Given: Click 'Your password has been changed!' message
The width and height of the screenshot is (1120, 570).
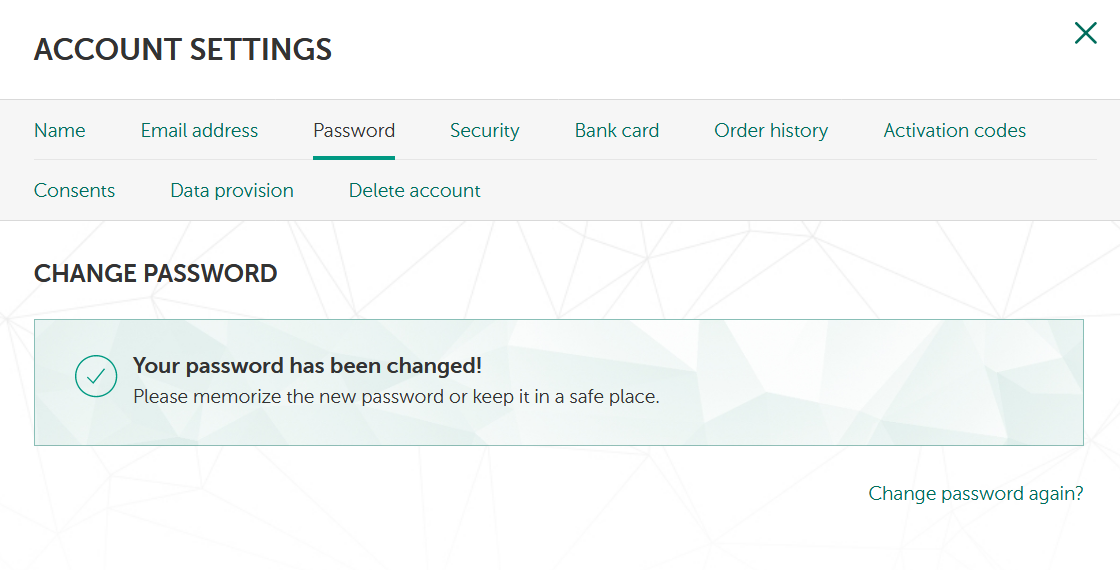Looking at the screenshot, I should [x=307, y=366].
